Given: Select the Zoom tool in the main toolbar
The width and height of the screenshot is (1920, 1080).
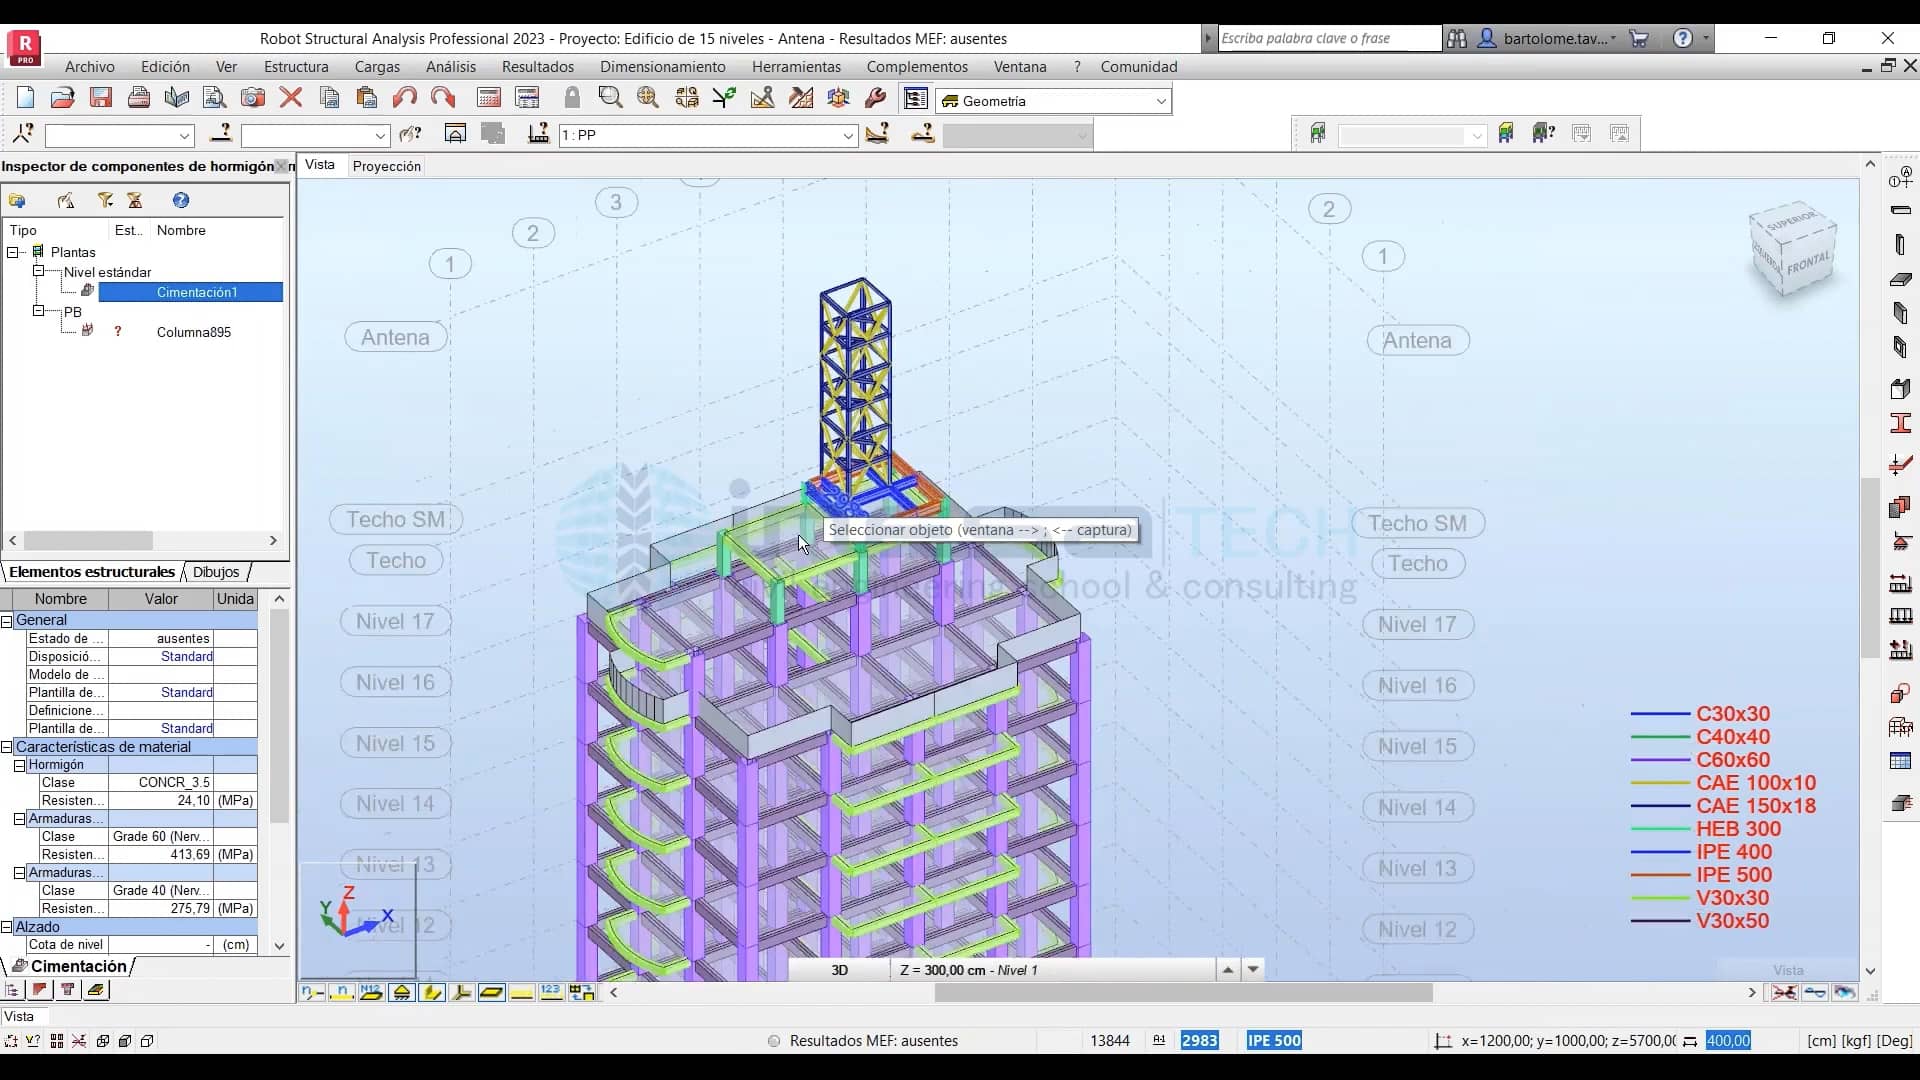Looking at the screenshot, I should point(610,97).
